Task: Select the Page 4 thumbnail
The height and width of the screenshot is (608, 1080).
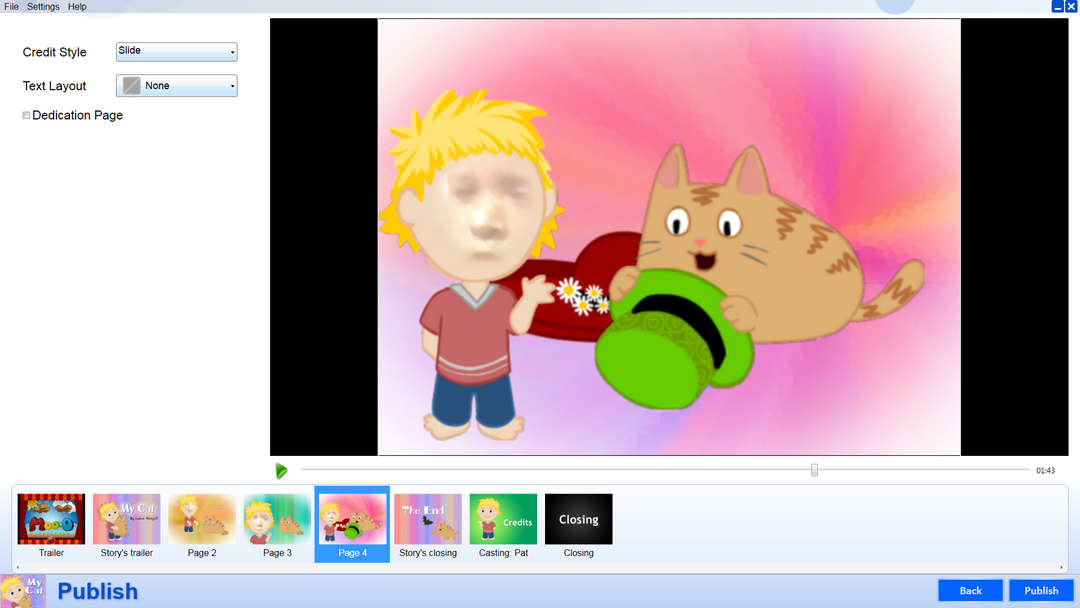Action: 352,519
